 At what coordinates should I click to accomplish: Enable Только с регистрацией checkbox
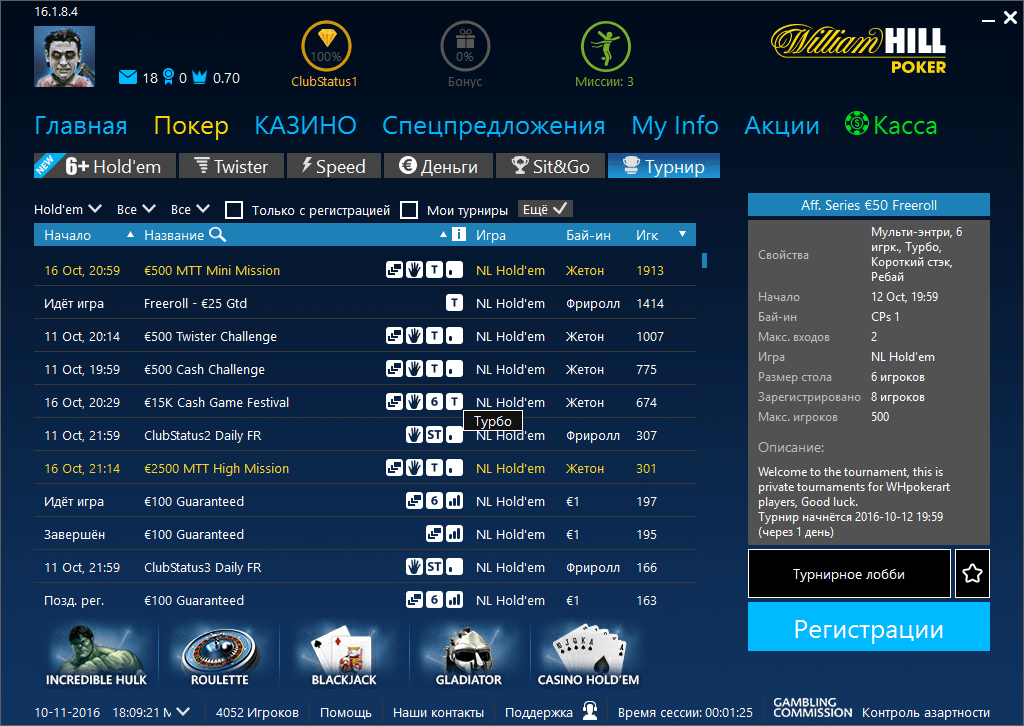click(x=234, y=210)
